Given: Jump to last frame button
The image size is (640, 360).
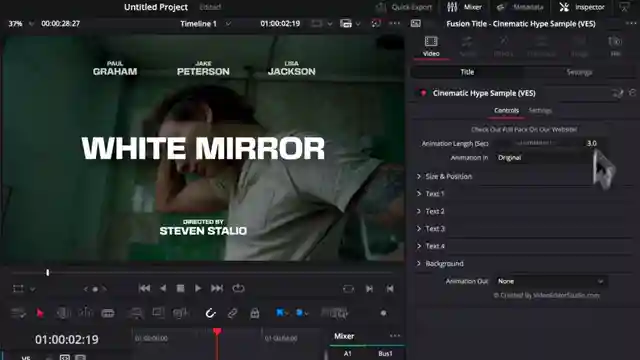Looking at the screenshot, I should pos(217,289).
